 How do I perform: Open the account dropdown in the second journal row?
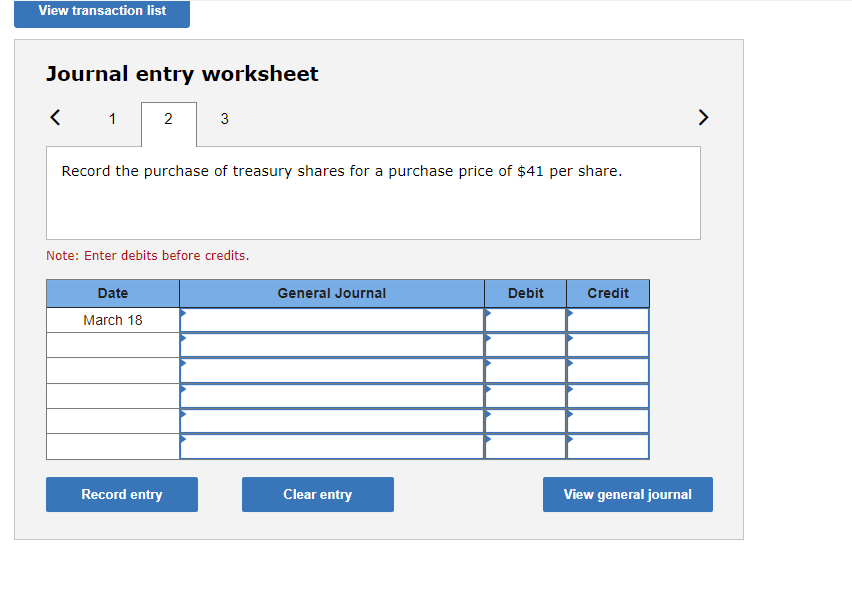point(330,345)
